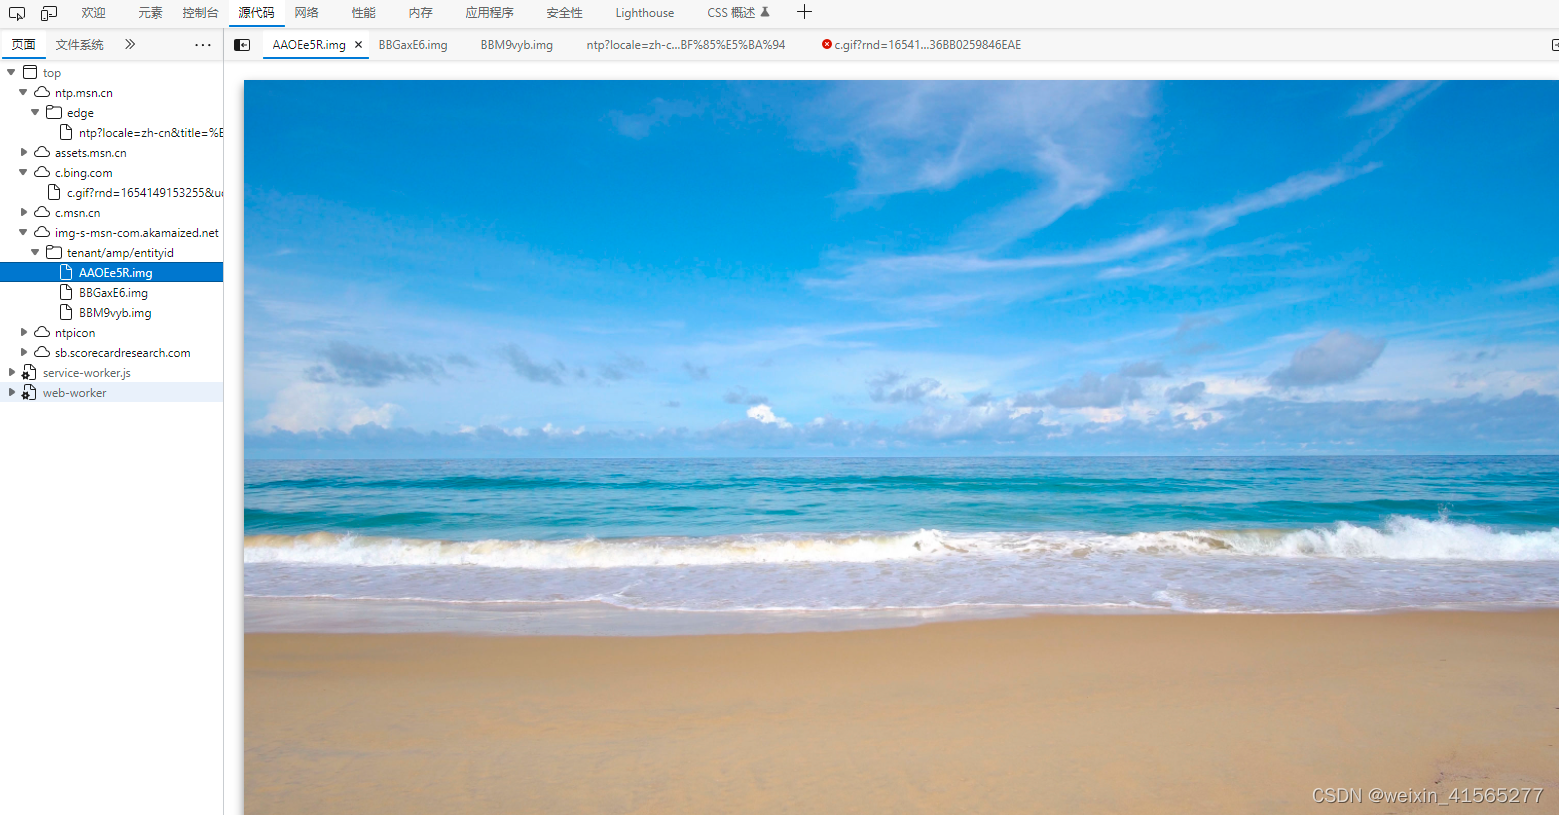The width and height of the screenshot is (1559, 815).
Task: Select the 文件系统 sidebar tab
Action: [x=80, y=45]
